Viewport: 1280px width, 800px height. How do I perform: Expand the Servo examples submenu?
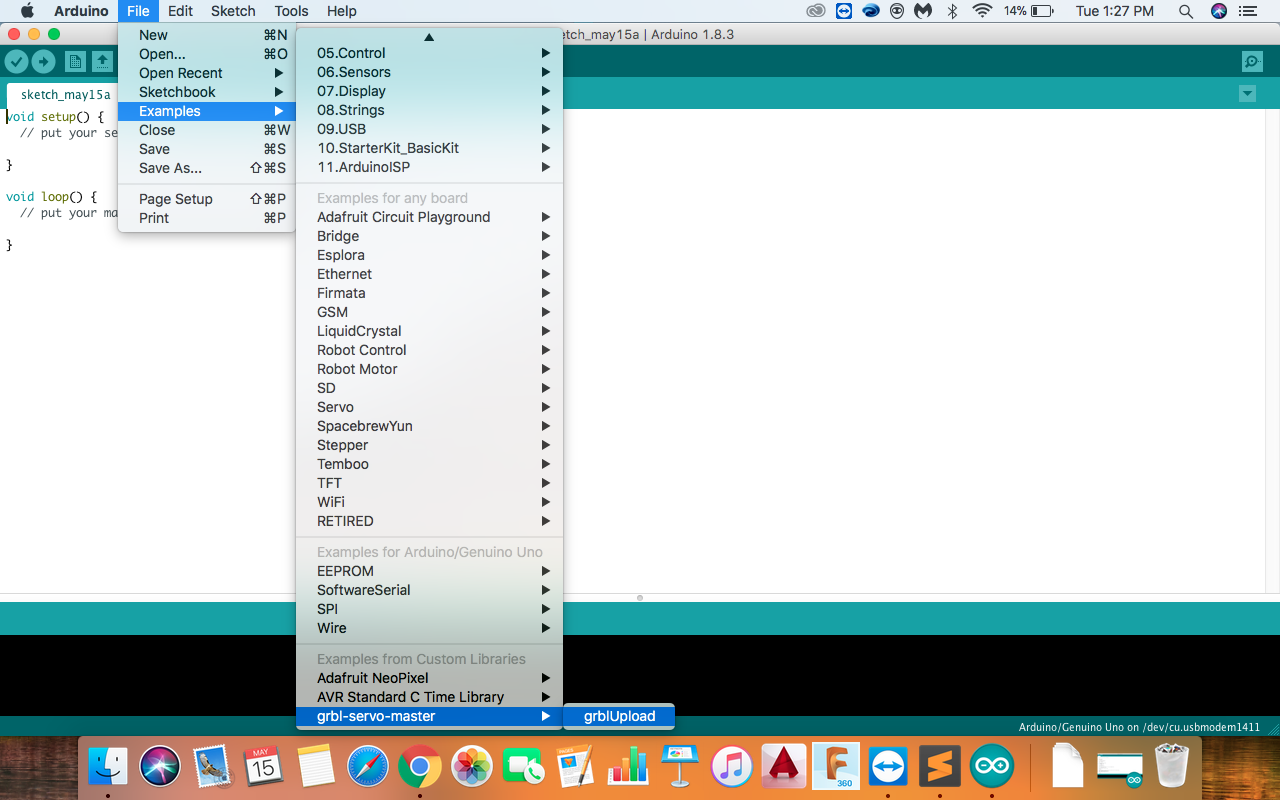click(429, 407)
